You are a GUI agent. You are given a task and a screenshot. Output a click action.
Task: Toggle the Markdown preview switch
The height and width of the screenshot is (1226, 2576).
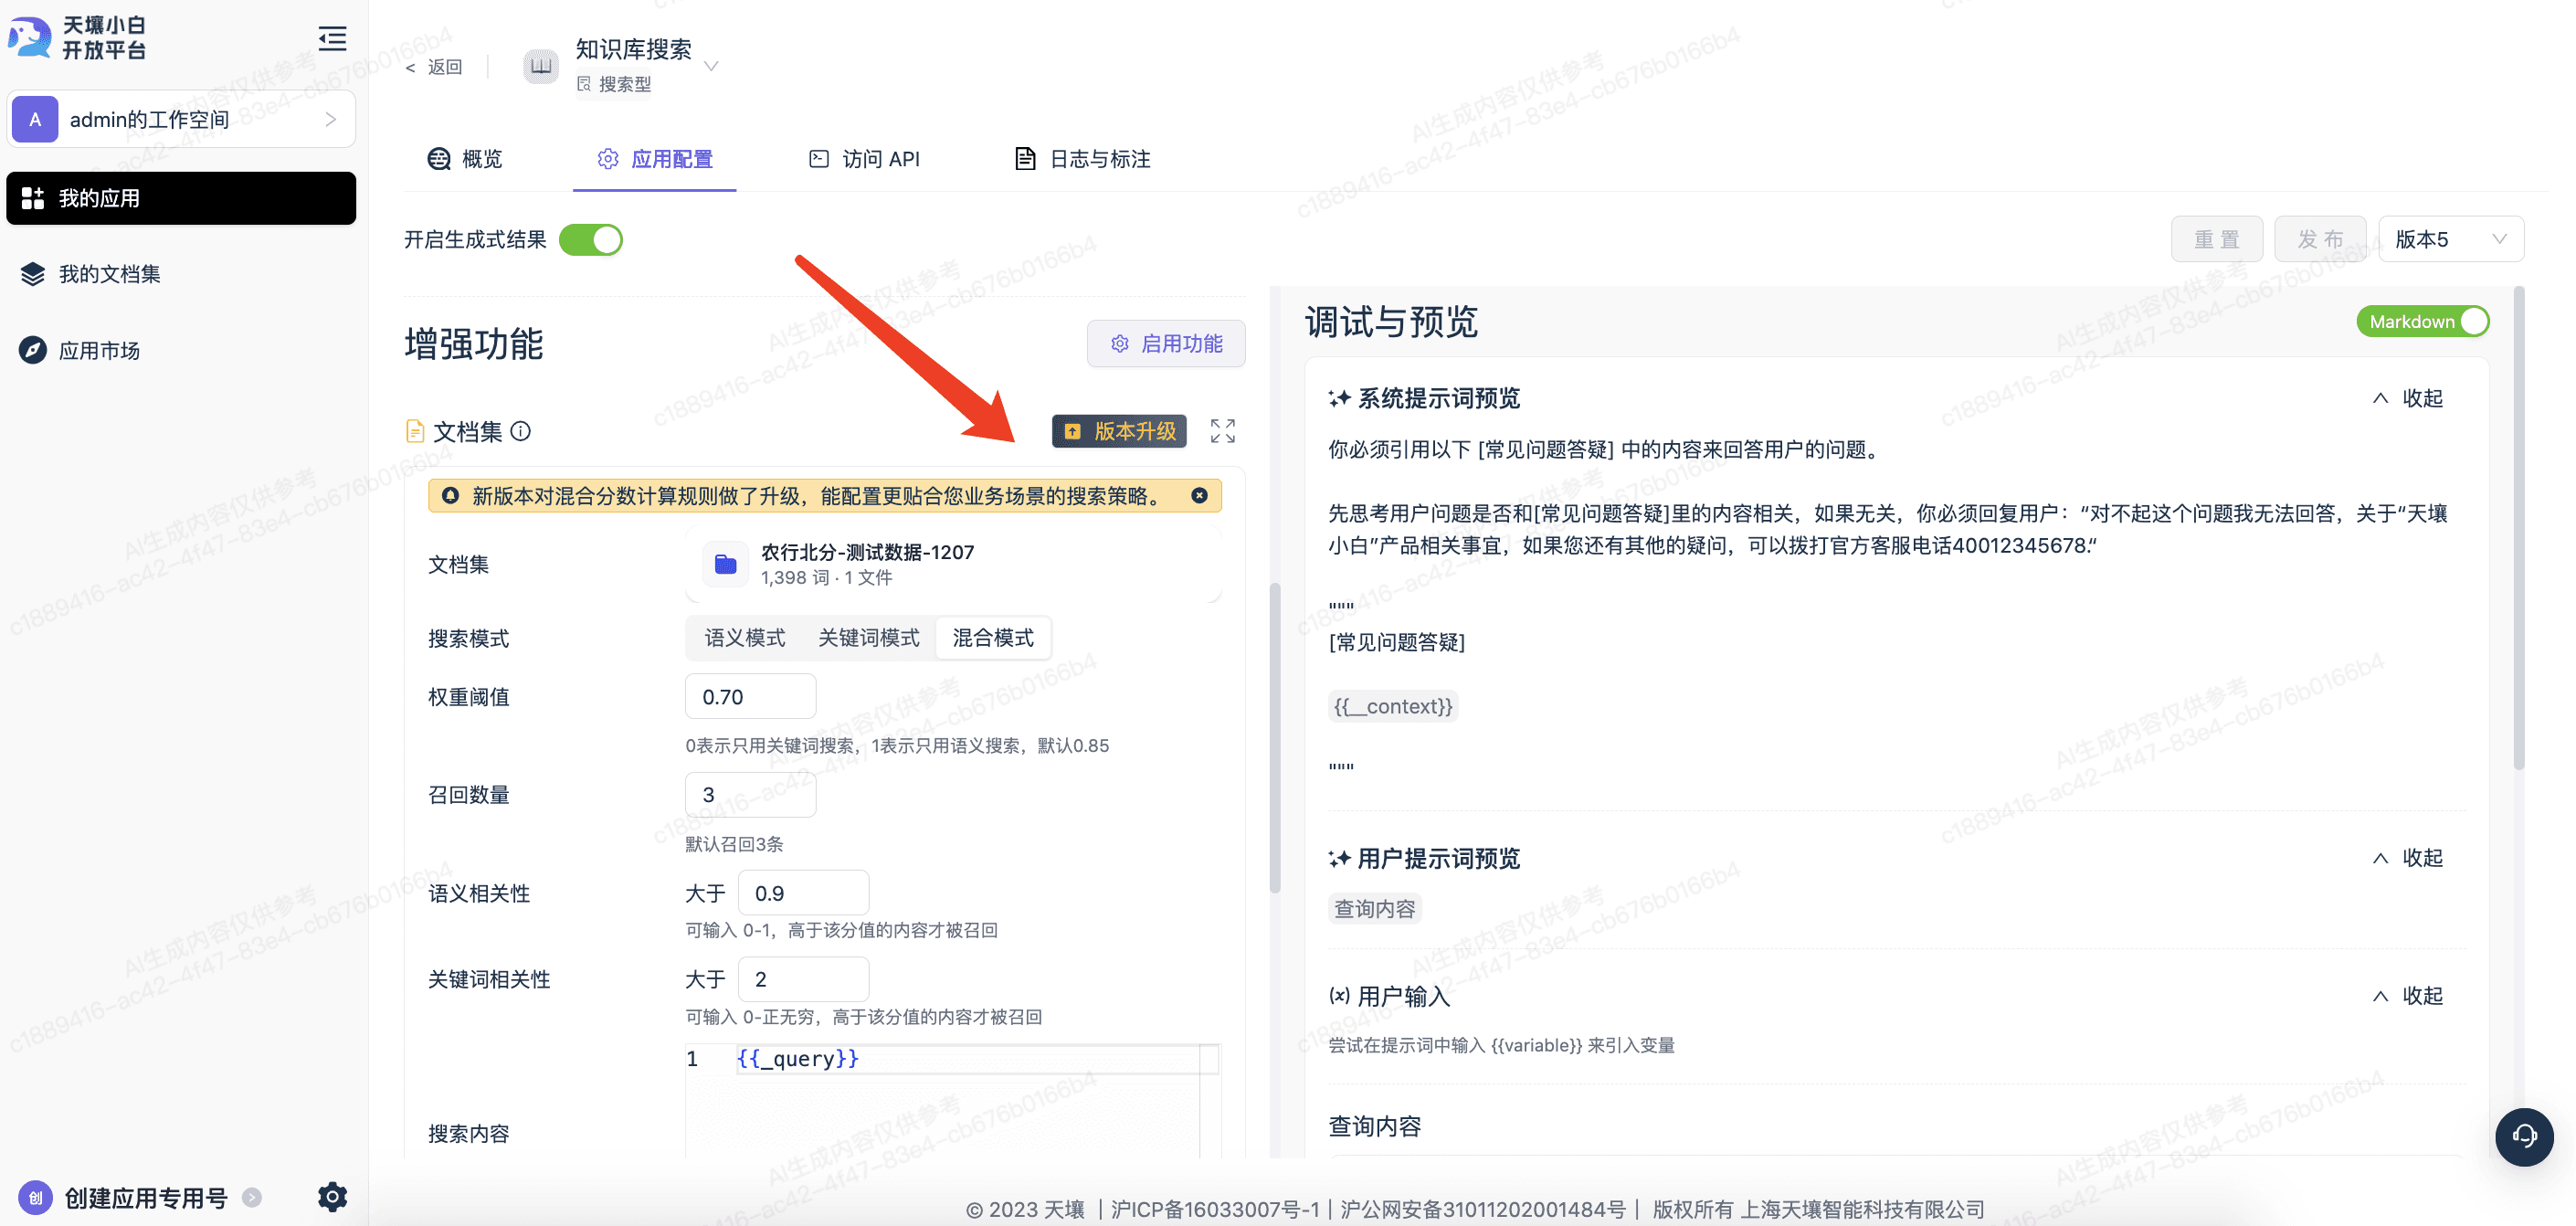pyautogui.click(x=2422, y=322)
